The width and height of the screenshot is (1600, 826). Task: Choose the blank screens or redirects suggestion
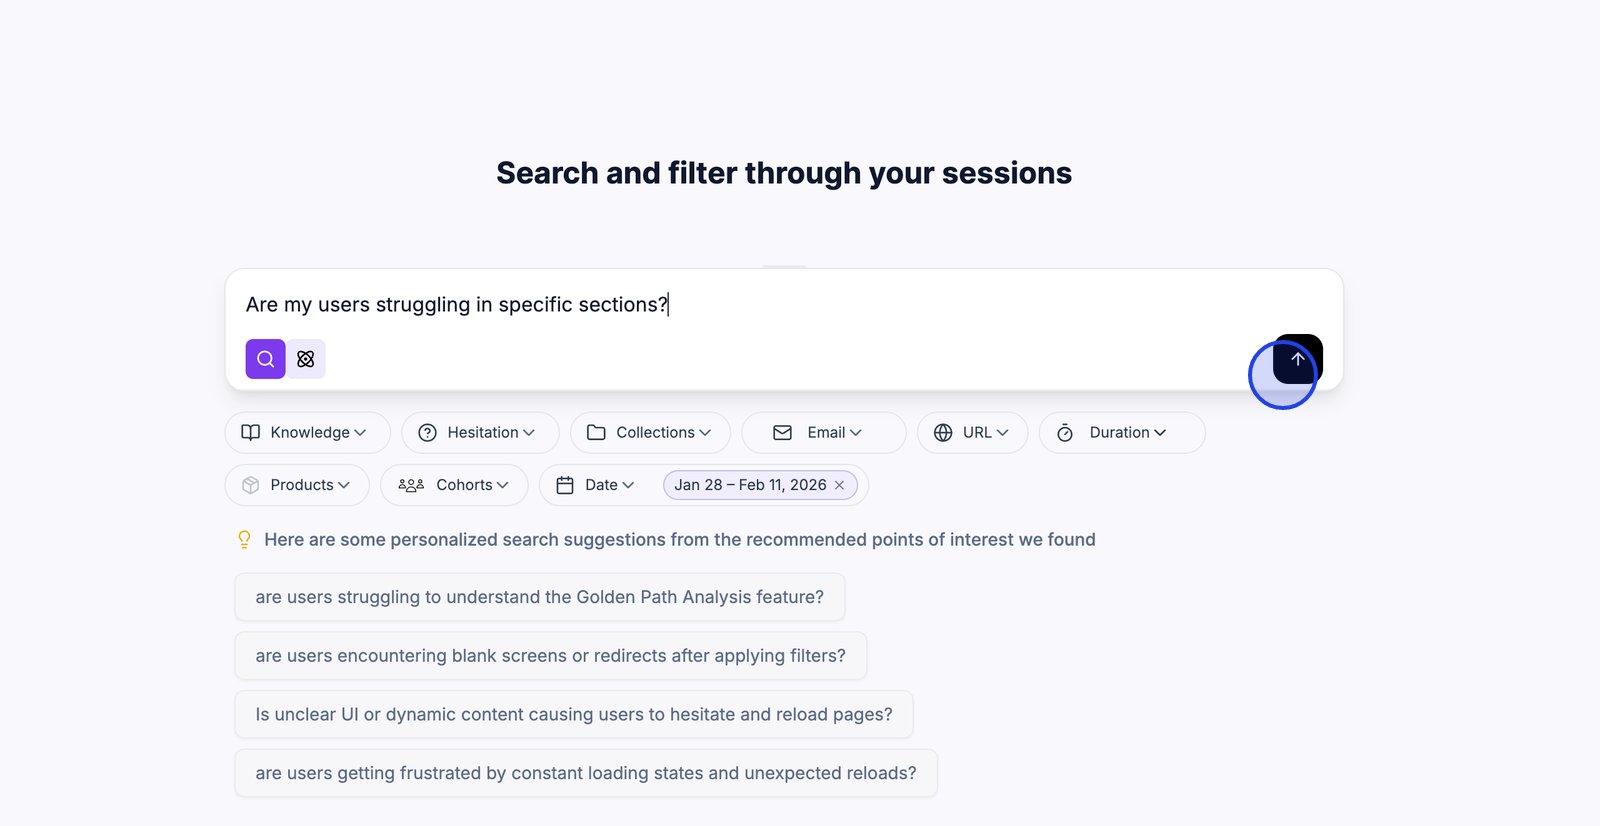click(x=550, y=656)
